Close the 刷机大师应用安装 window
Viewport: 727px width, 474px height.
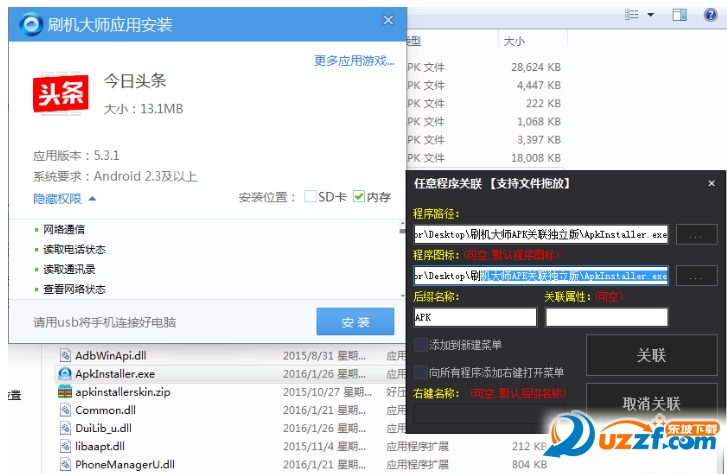click(388, 20)
